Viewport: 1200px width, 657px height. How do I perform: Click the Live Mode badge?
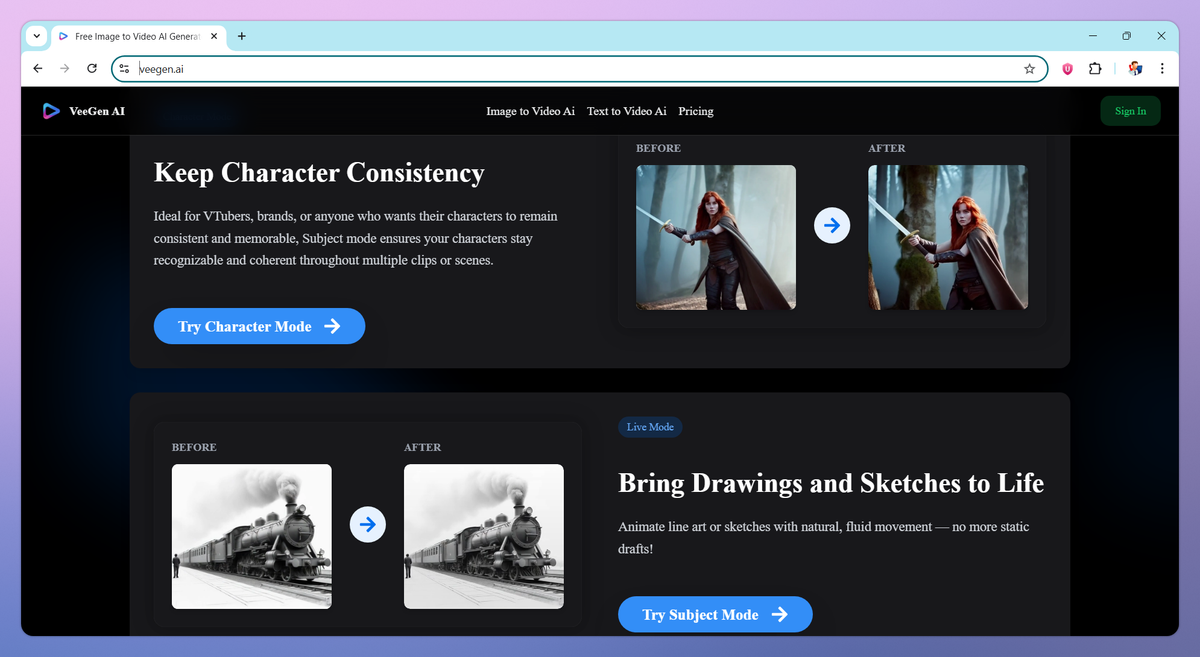pyautogui.click(x=650, y=427)
